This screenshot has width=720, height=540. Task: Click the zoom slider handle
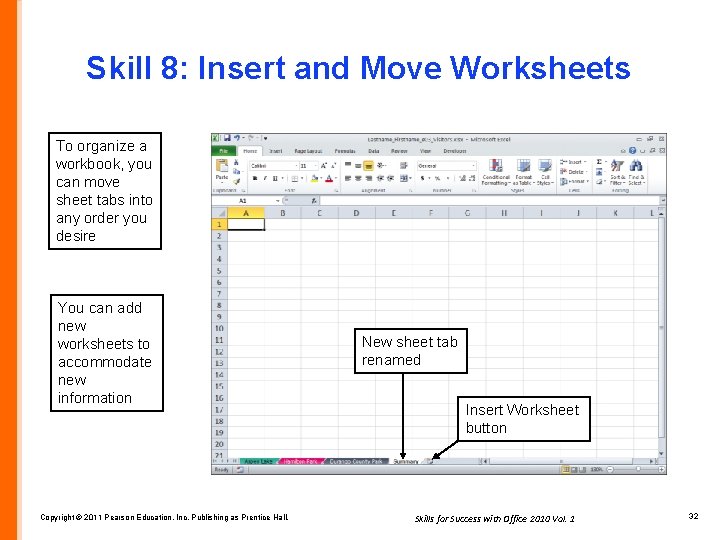[638, 469]
